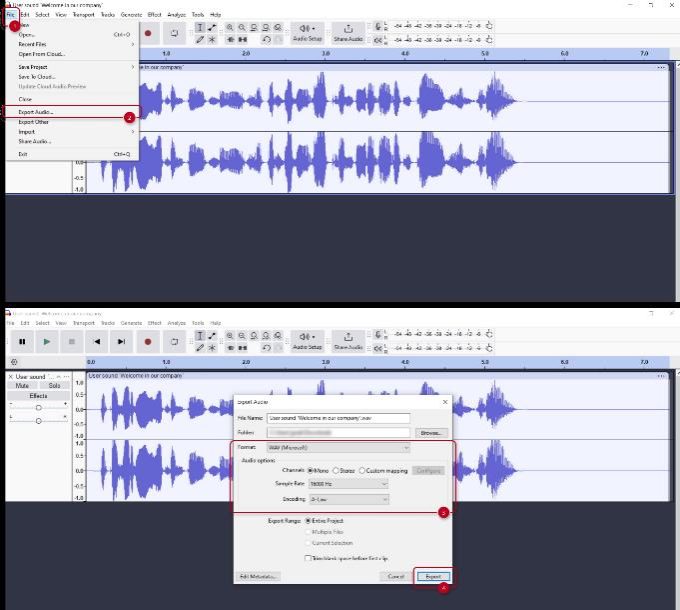Open the Format dropdown showing WAV (Microsoft)
The height and width of the screenshot is (610, 680).
point(338,448)
